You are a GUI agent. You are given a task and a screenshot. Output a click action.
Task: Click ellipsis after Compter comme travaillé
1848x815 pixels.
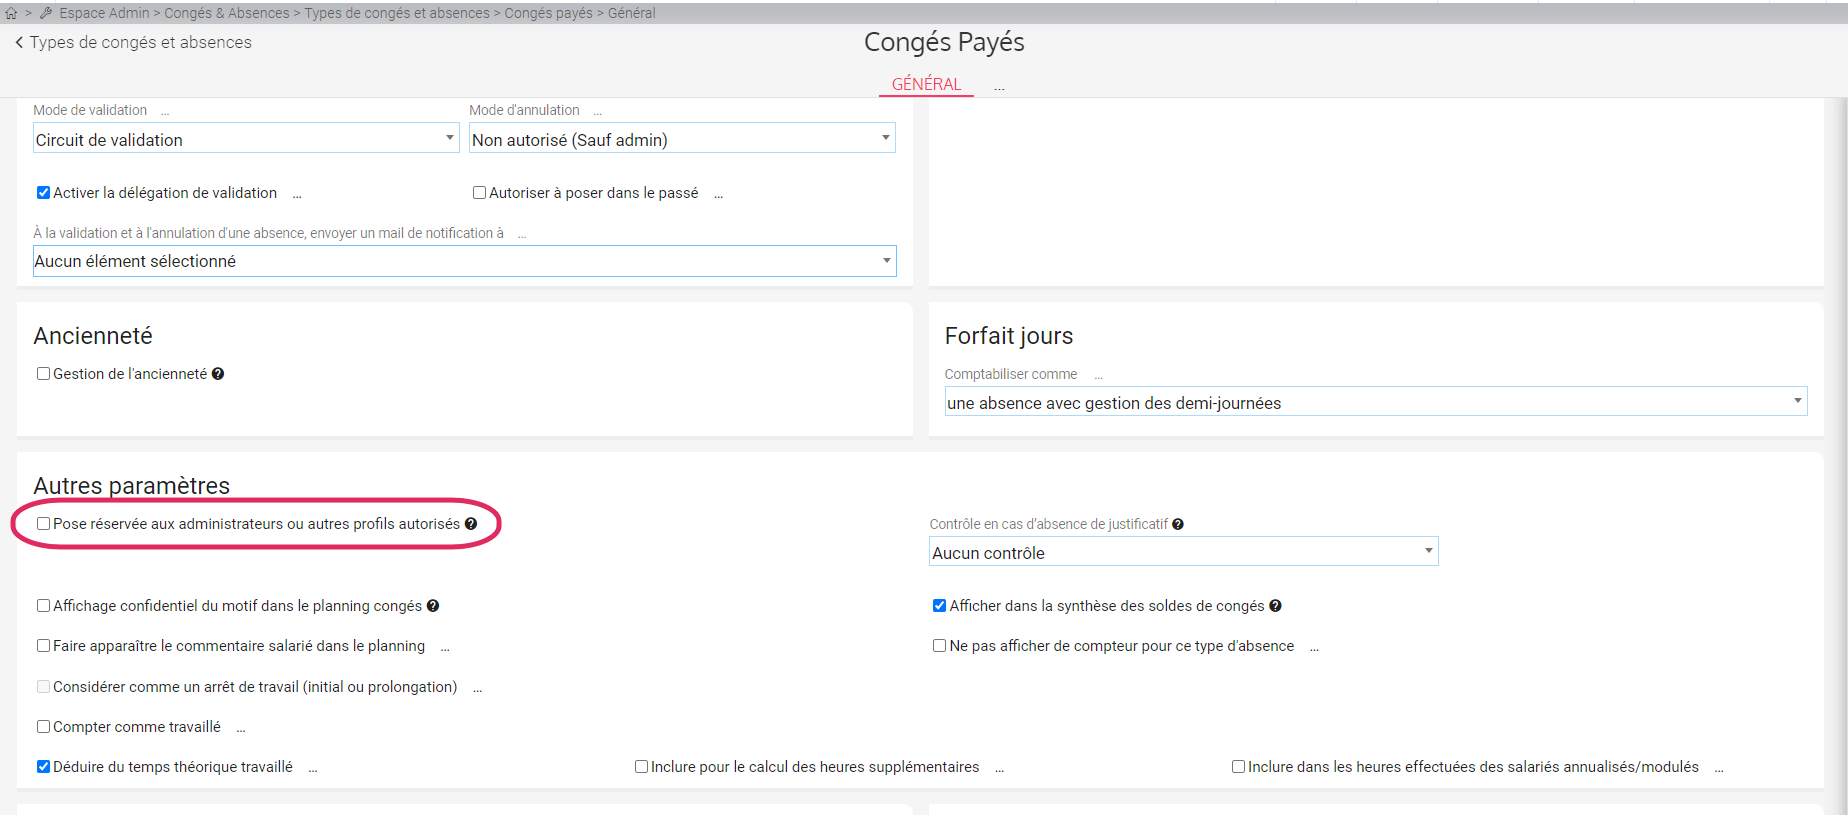(241, 729)
